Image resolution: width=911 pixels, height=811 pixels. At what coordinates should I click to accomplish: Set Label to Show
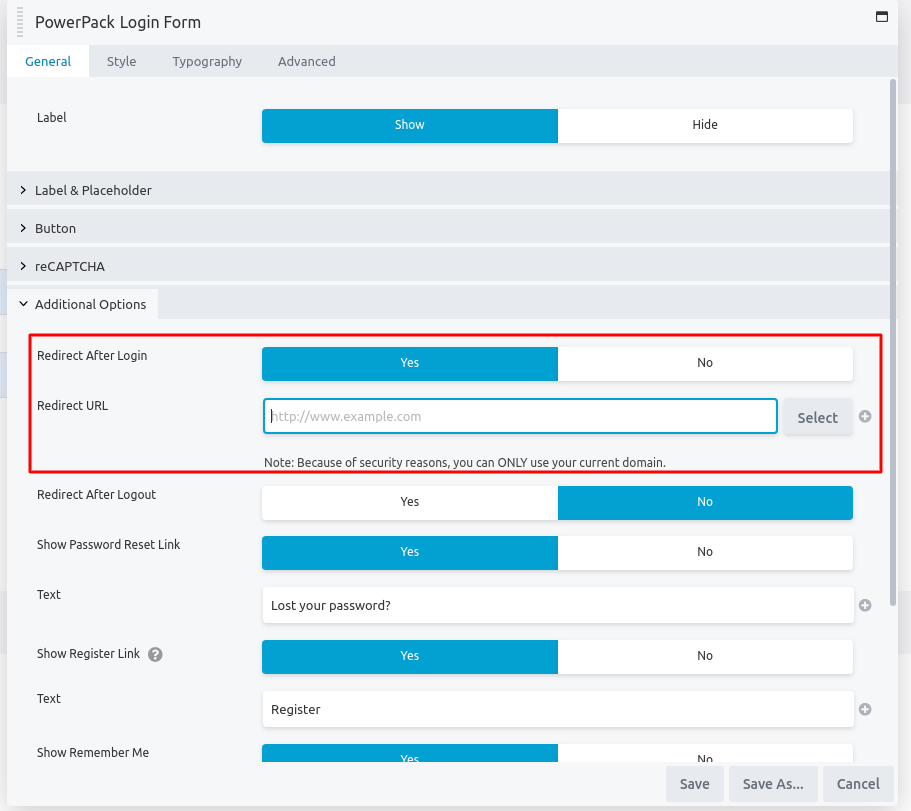pyautogui.click(x=410, y=125)
